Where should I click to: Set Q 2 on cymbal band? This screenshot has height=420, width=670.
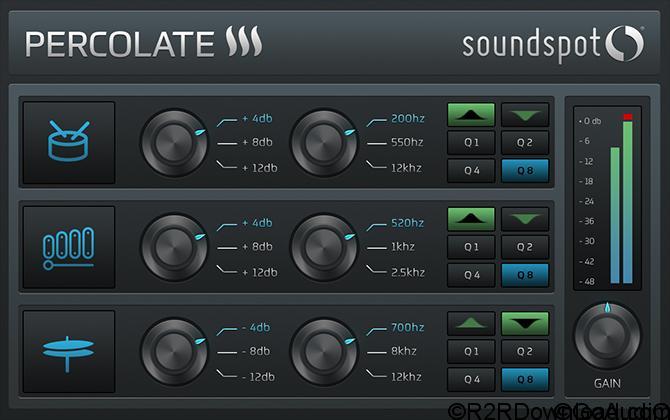(x=525, y=351)
